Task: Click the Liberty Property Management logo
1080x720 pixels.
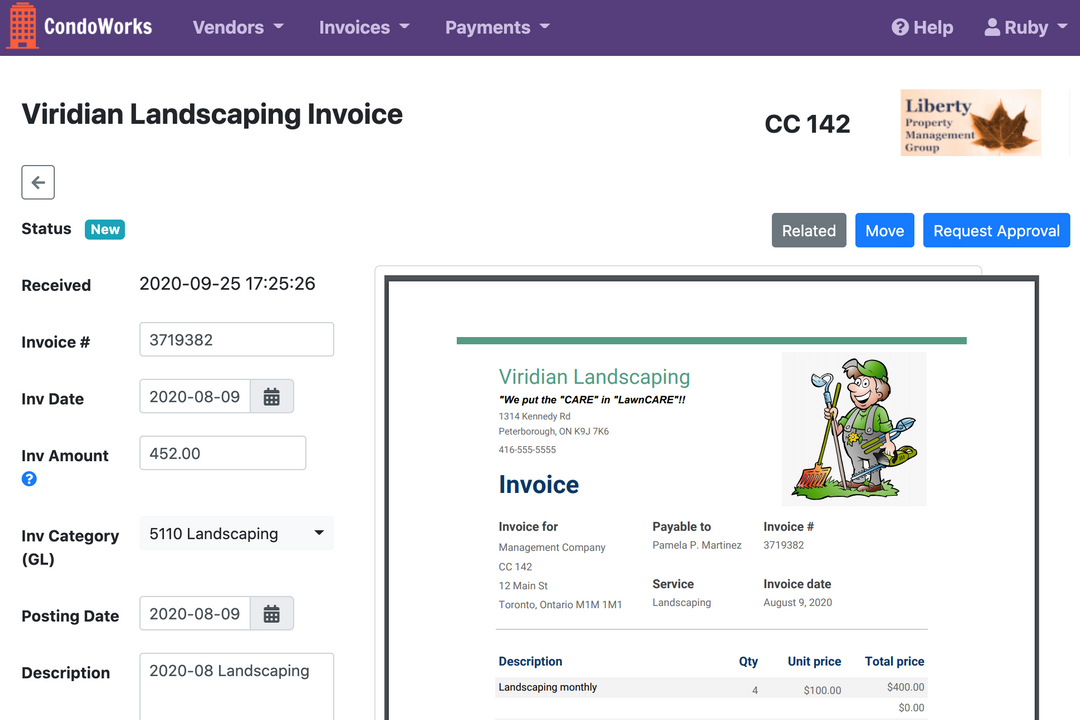Action: 970,122
